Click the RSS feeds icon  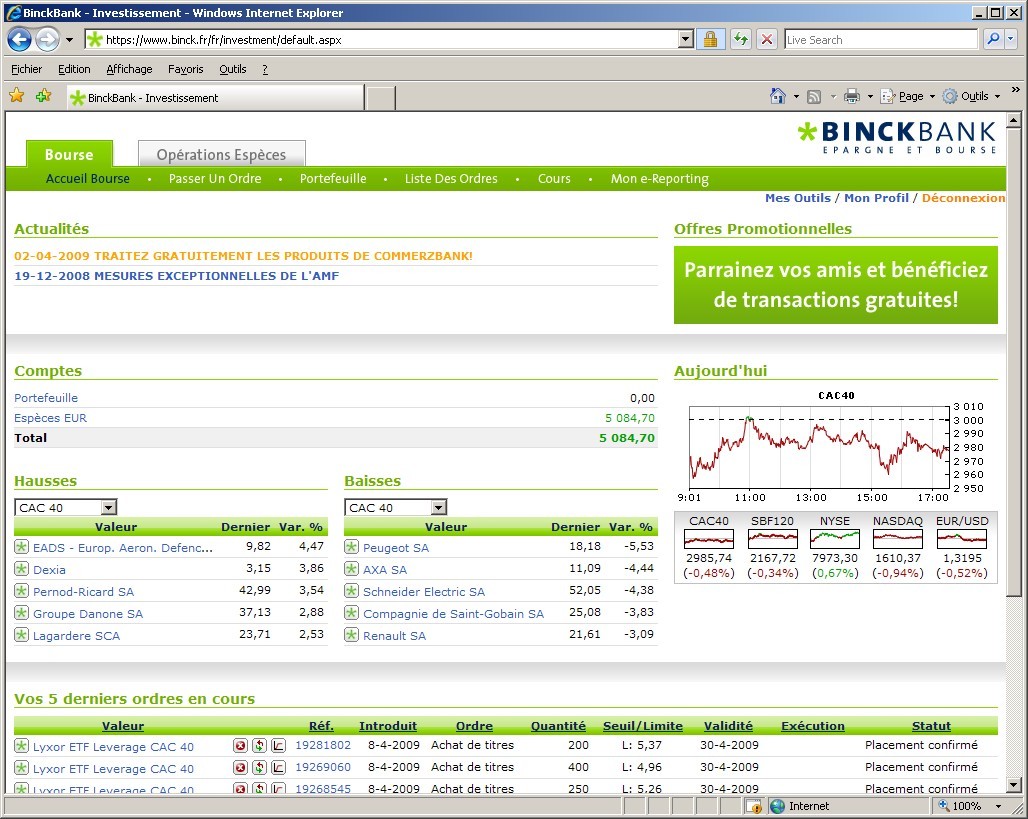pos(814,97)
